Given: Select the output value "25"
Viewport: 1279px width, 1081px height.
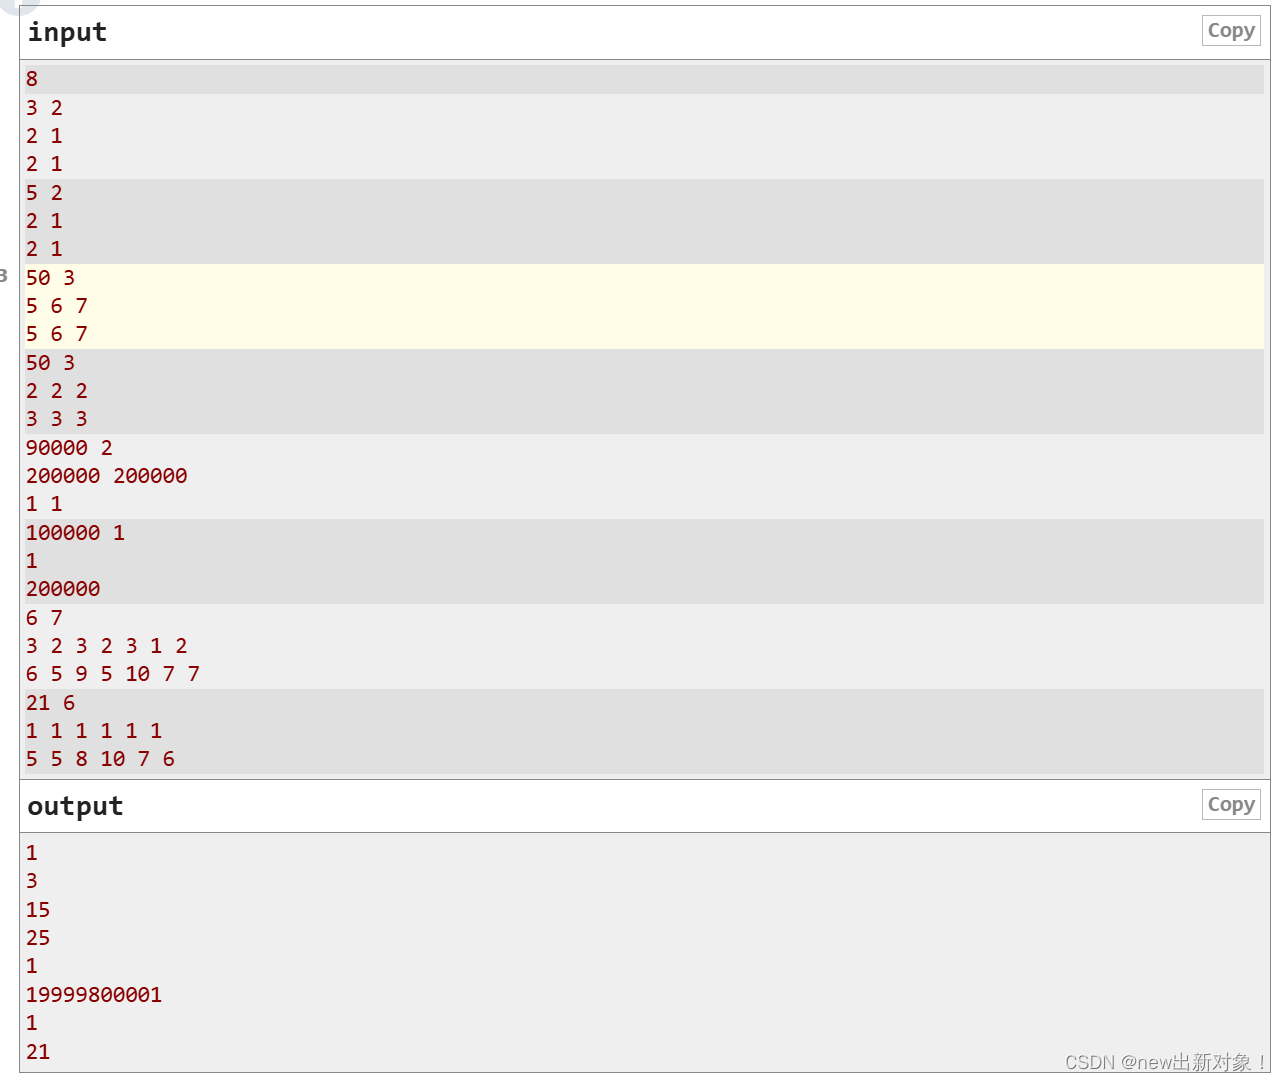Looking at the screenshot, I should click(x=37, y=937).
